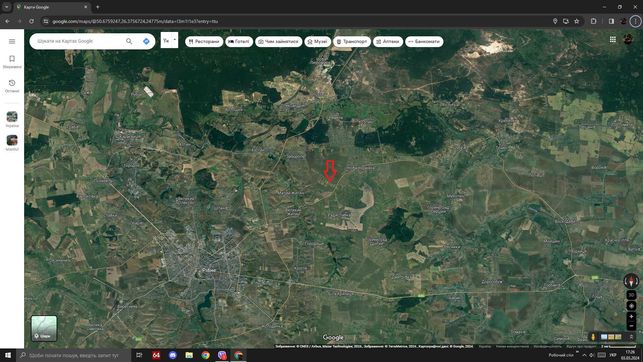Open a new browser tab

98,7
